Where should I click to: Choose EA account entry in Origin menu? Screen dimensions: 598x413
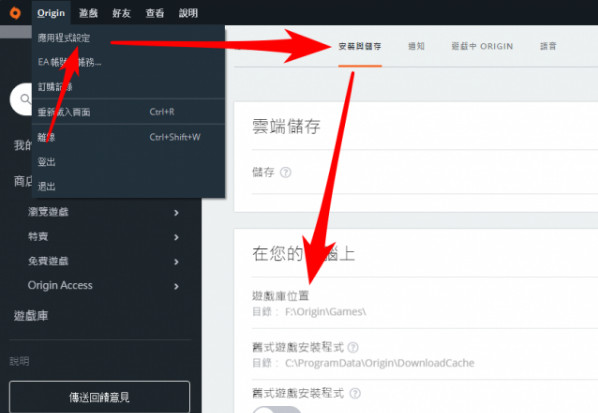pyautogui.click(x=128, y=62)
